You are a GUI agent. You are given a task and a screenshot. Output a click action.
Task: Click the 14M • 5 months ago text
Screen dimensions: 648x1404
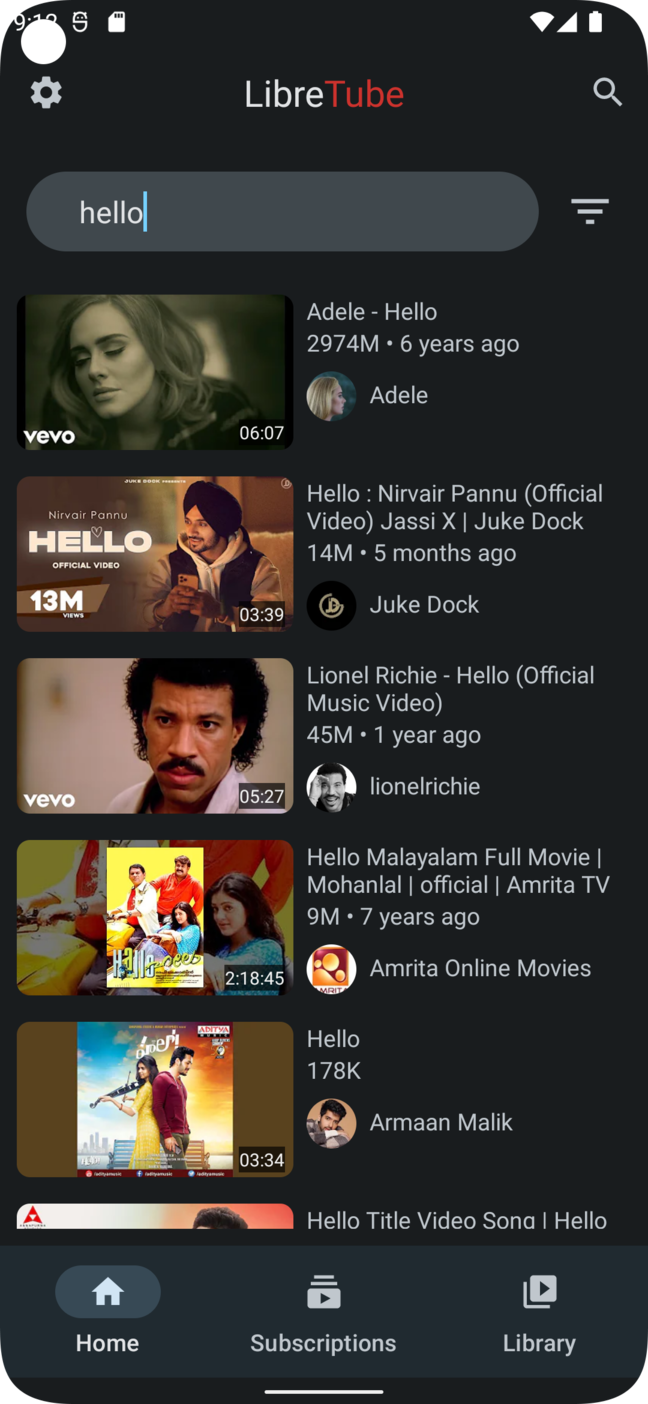(x=412, y=553)
